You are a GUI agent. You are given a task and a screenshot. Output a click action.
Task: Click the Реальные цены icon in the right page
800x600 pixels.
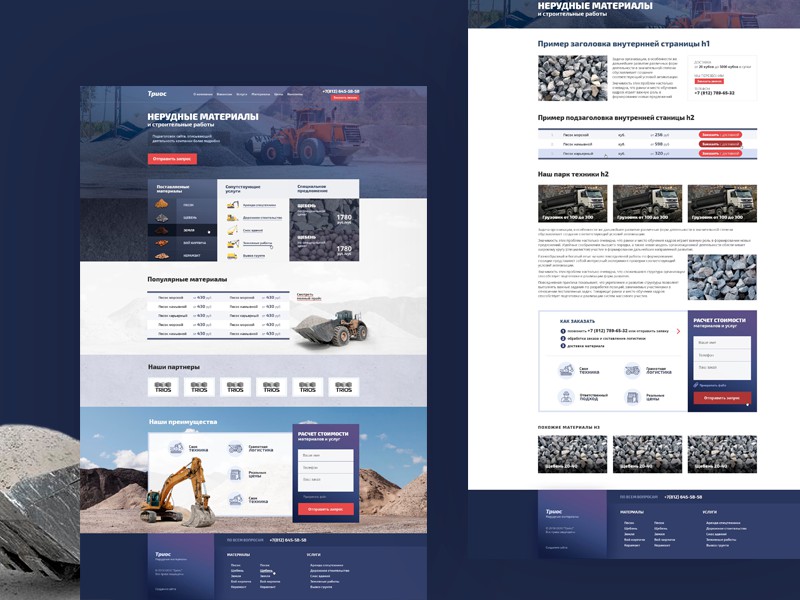(x=633, y=396)
